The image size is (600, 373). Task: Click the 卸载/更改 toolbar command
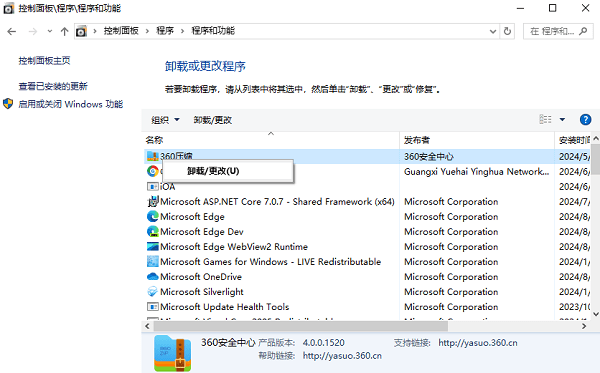(x=212, y=120)
